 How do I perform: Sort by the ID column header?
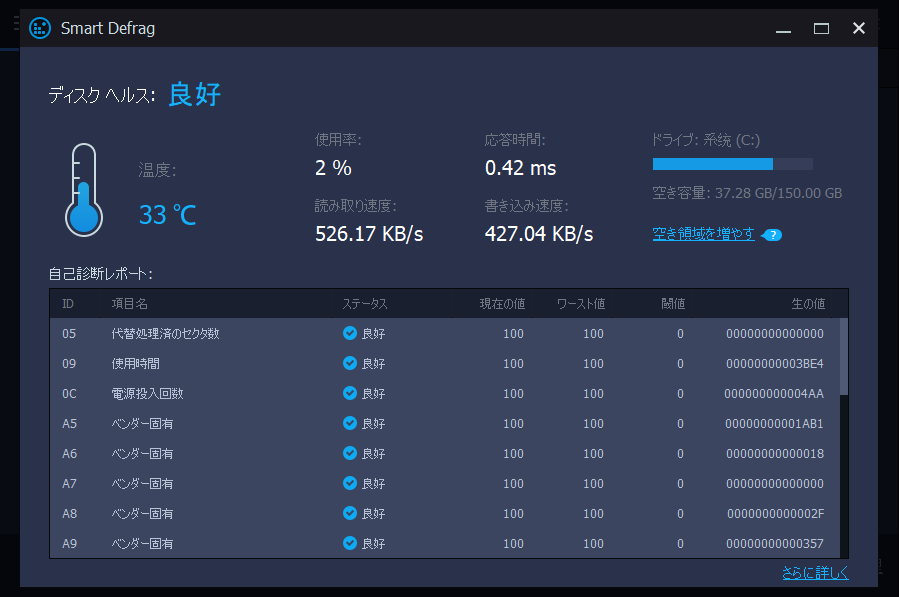pyautogui.click(x=68, y=304)
